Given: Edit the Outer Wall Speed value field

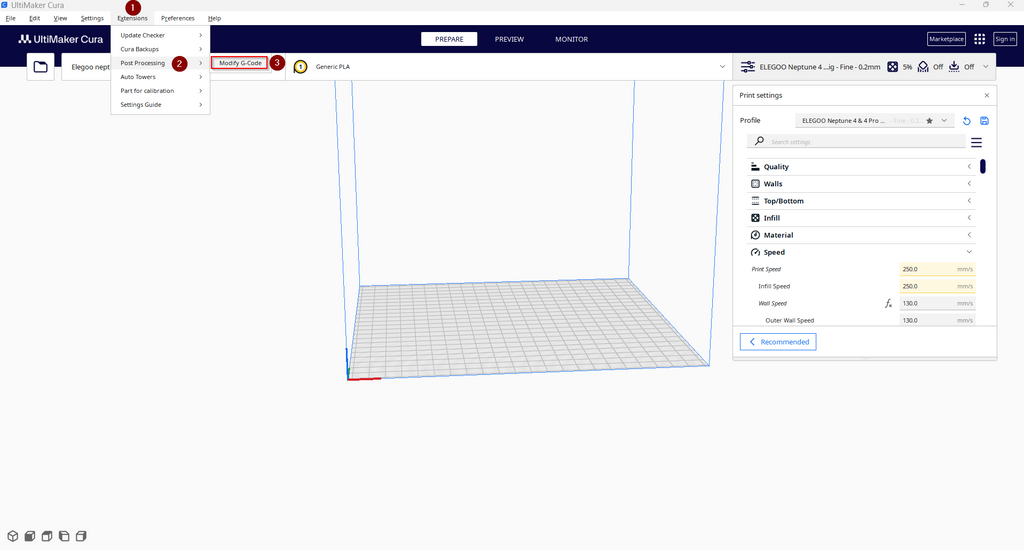Looking at the screenshot, I should pos(937,320).
